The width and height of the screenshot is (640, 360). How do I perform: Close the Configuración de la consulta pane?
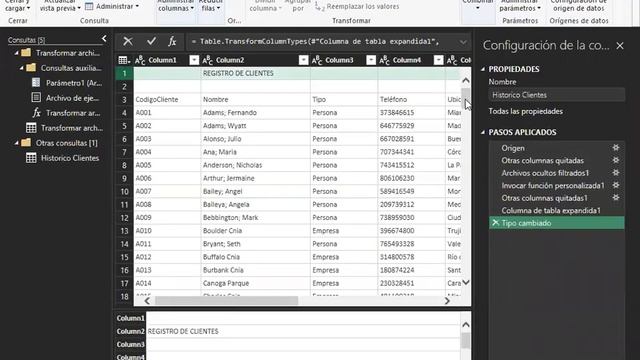(620, 46)
